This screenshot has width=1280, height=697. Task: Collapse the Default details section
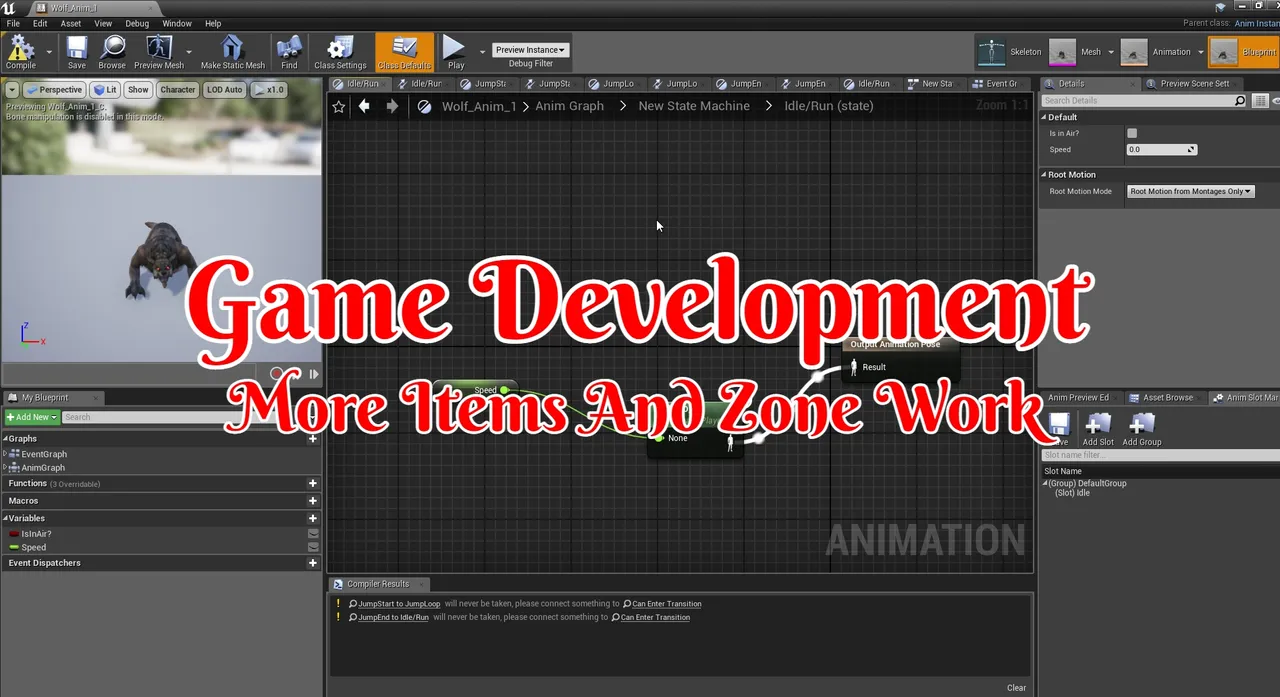[1044, 117]
